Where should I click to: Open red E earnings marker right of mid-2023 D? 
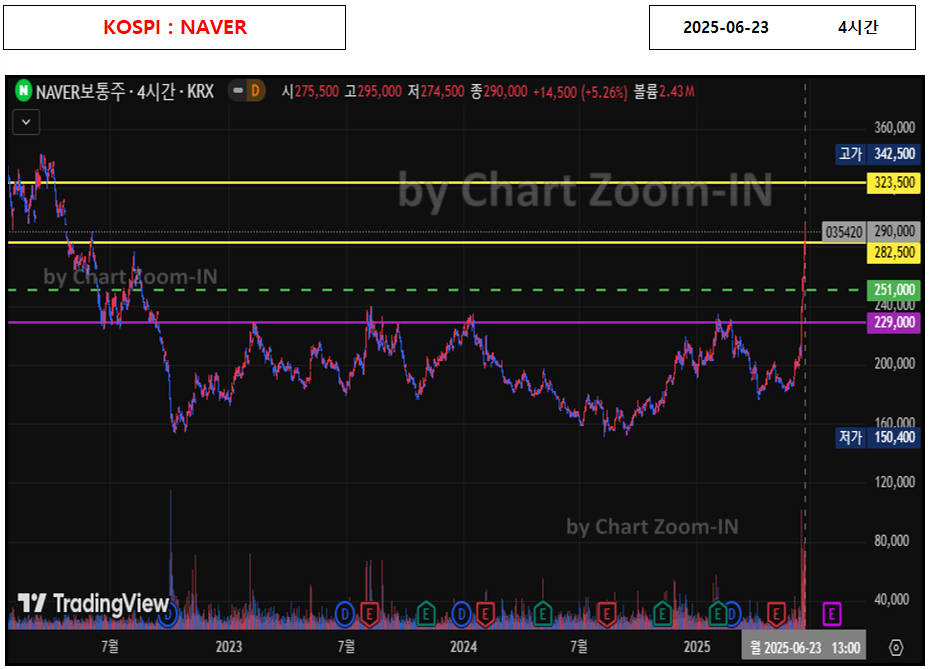[369, 614]
